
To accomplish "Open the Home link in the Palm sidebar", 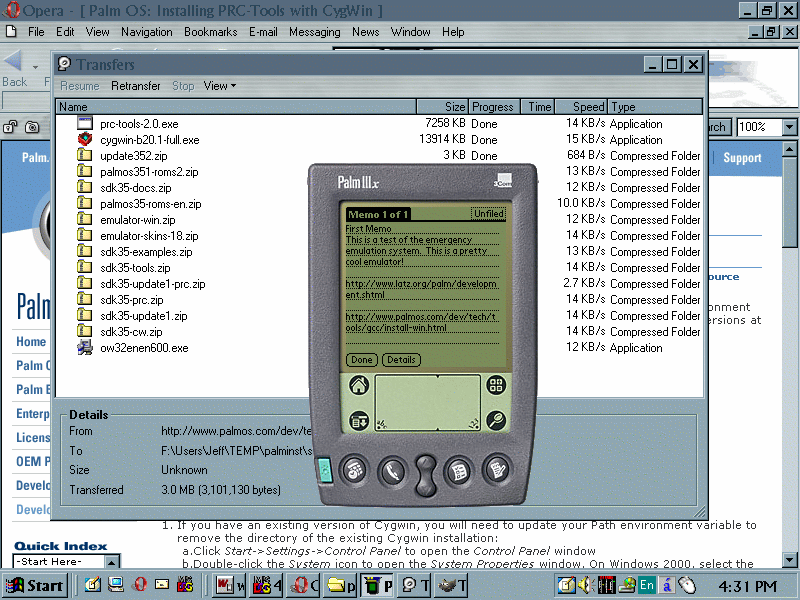I will (x=31, y=341).
